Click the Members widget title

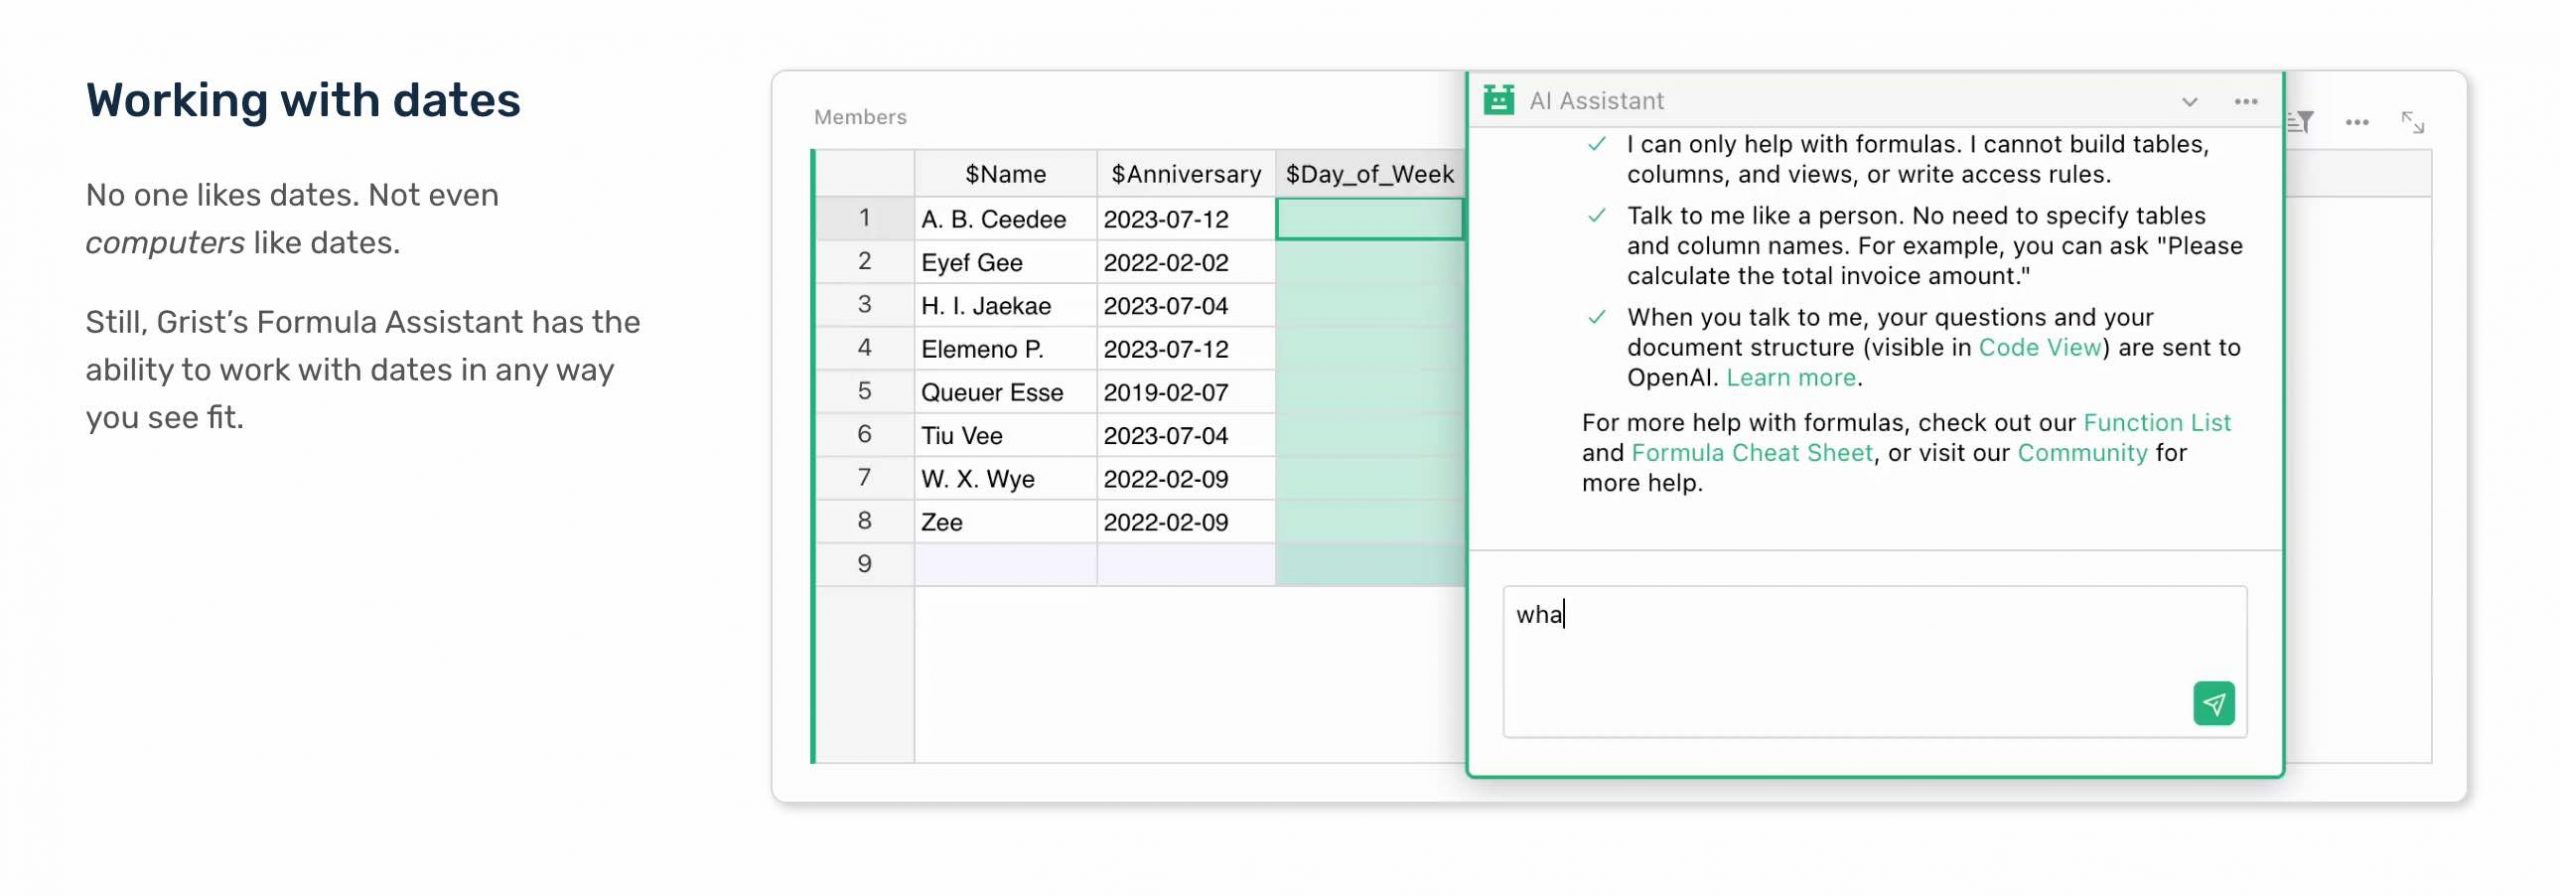point(860,117)
